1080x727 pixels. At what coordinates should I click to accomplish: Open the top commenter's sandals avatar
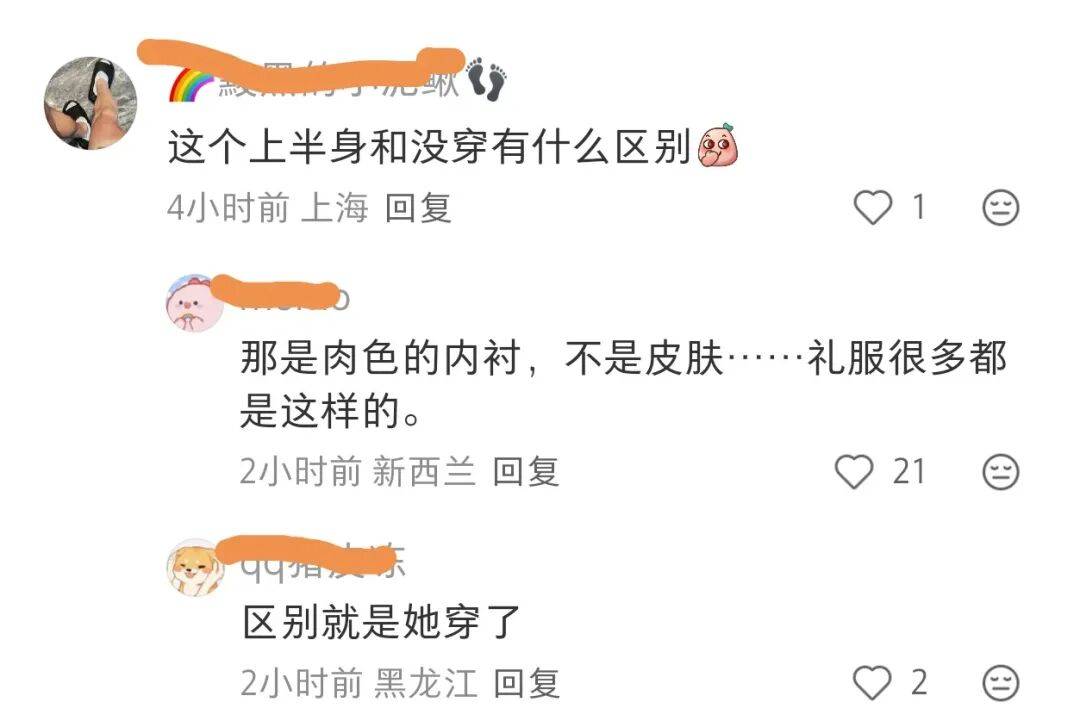pyautogui.click(x=90, y=103)
